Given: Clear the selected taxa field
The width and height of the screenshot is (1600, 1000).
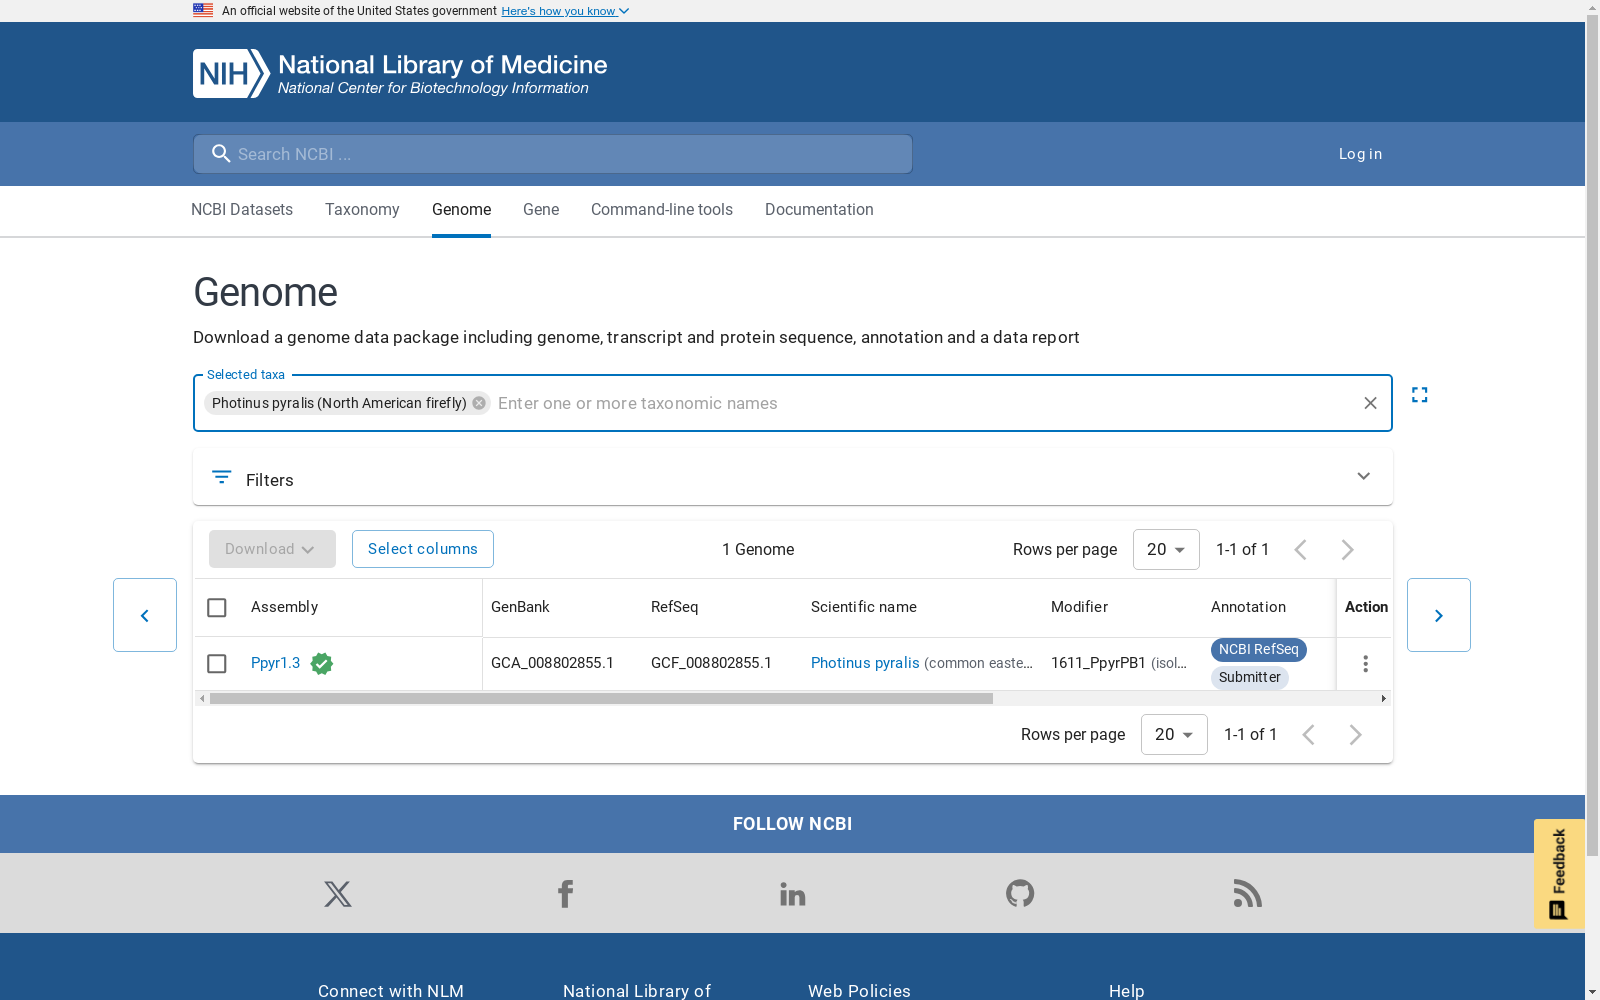Looking at the screenshot, I should [1370, 403].
